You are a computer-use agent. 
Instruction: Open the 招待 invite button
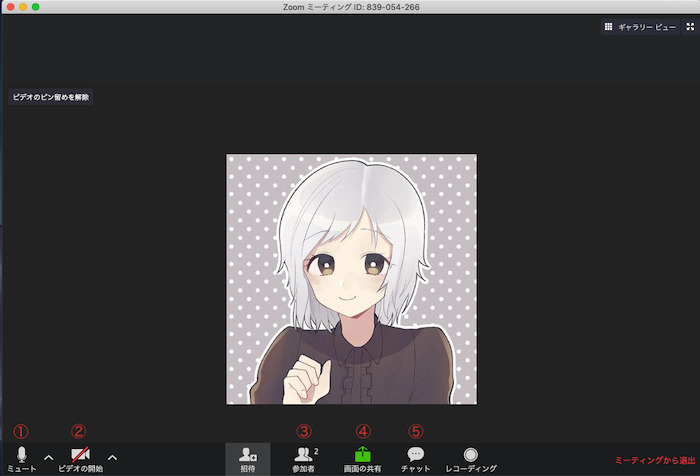(248, 459)
